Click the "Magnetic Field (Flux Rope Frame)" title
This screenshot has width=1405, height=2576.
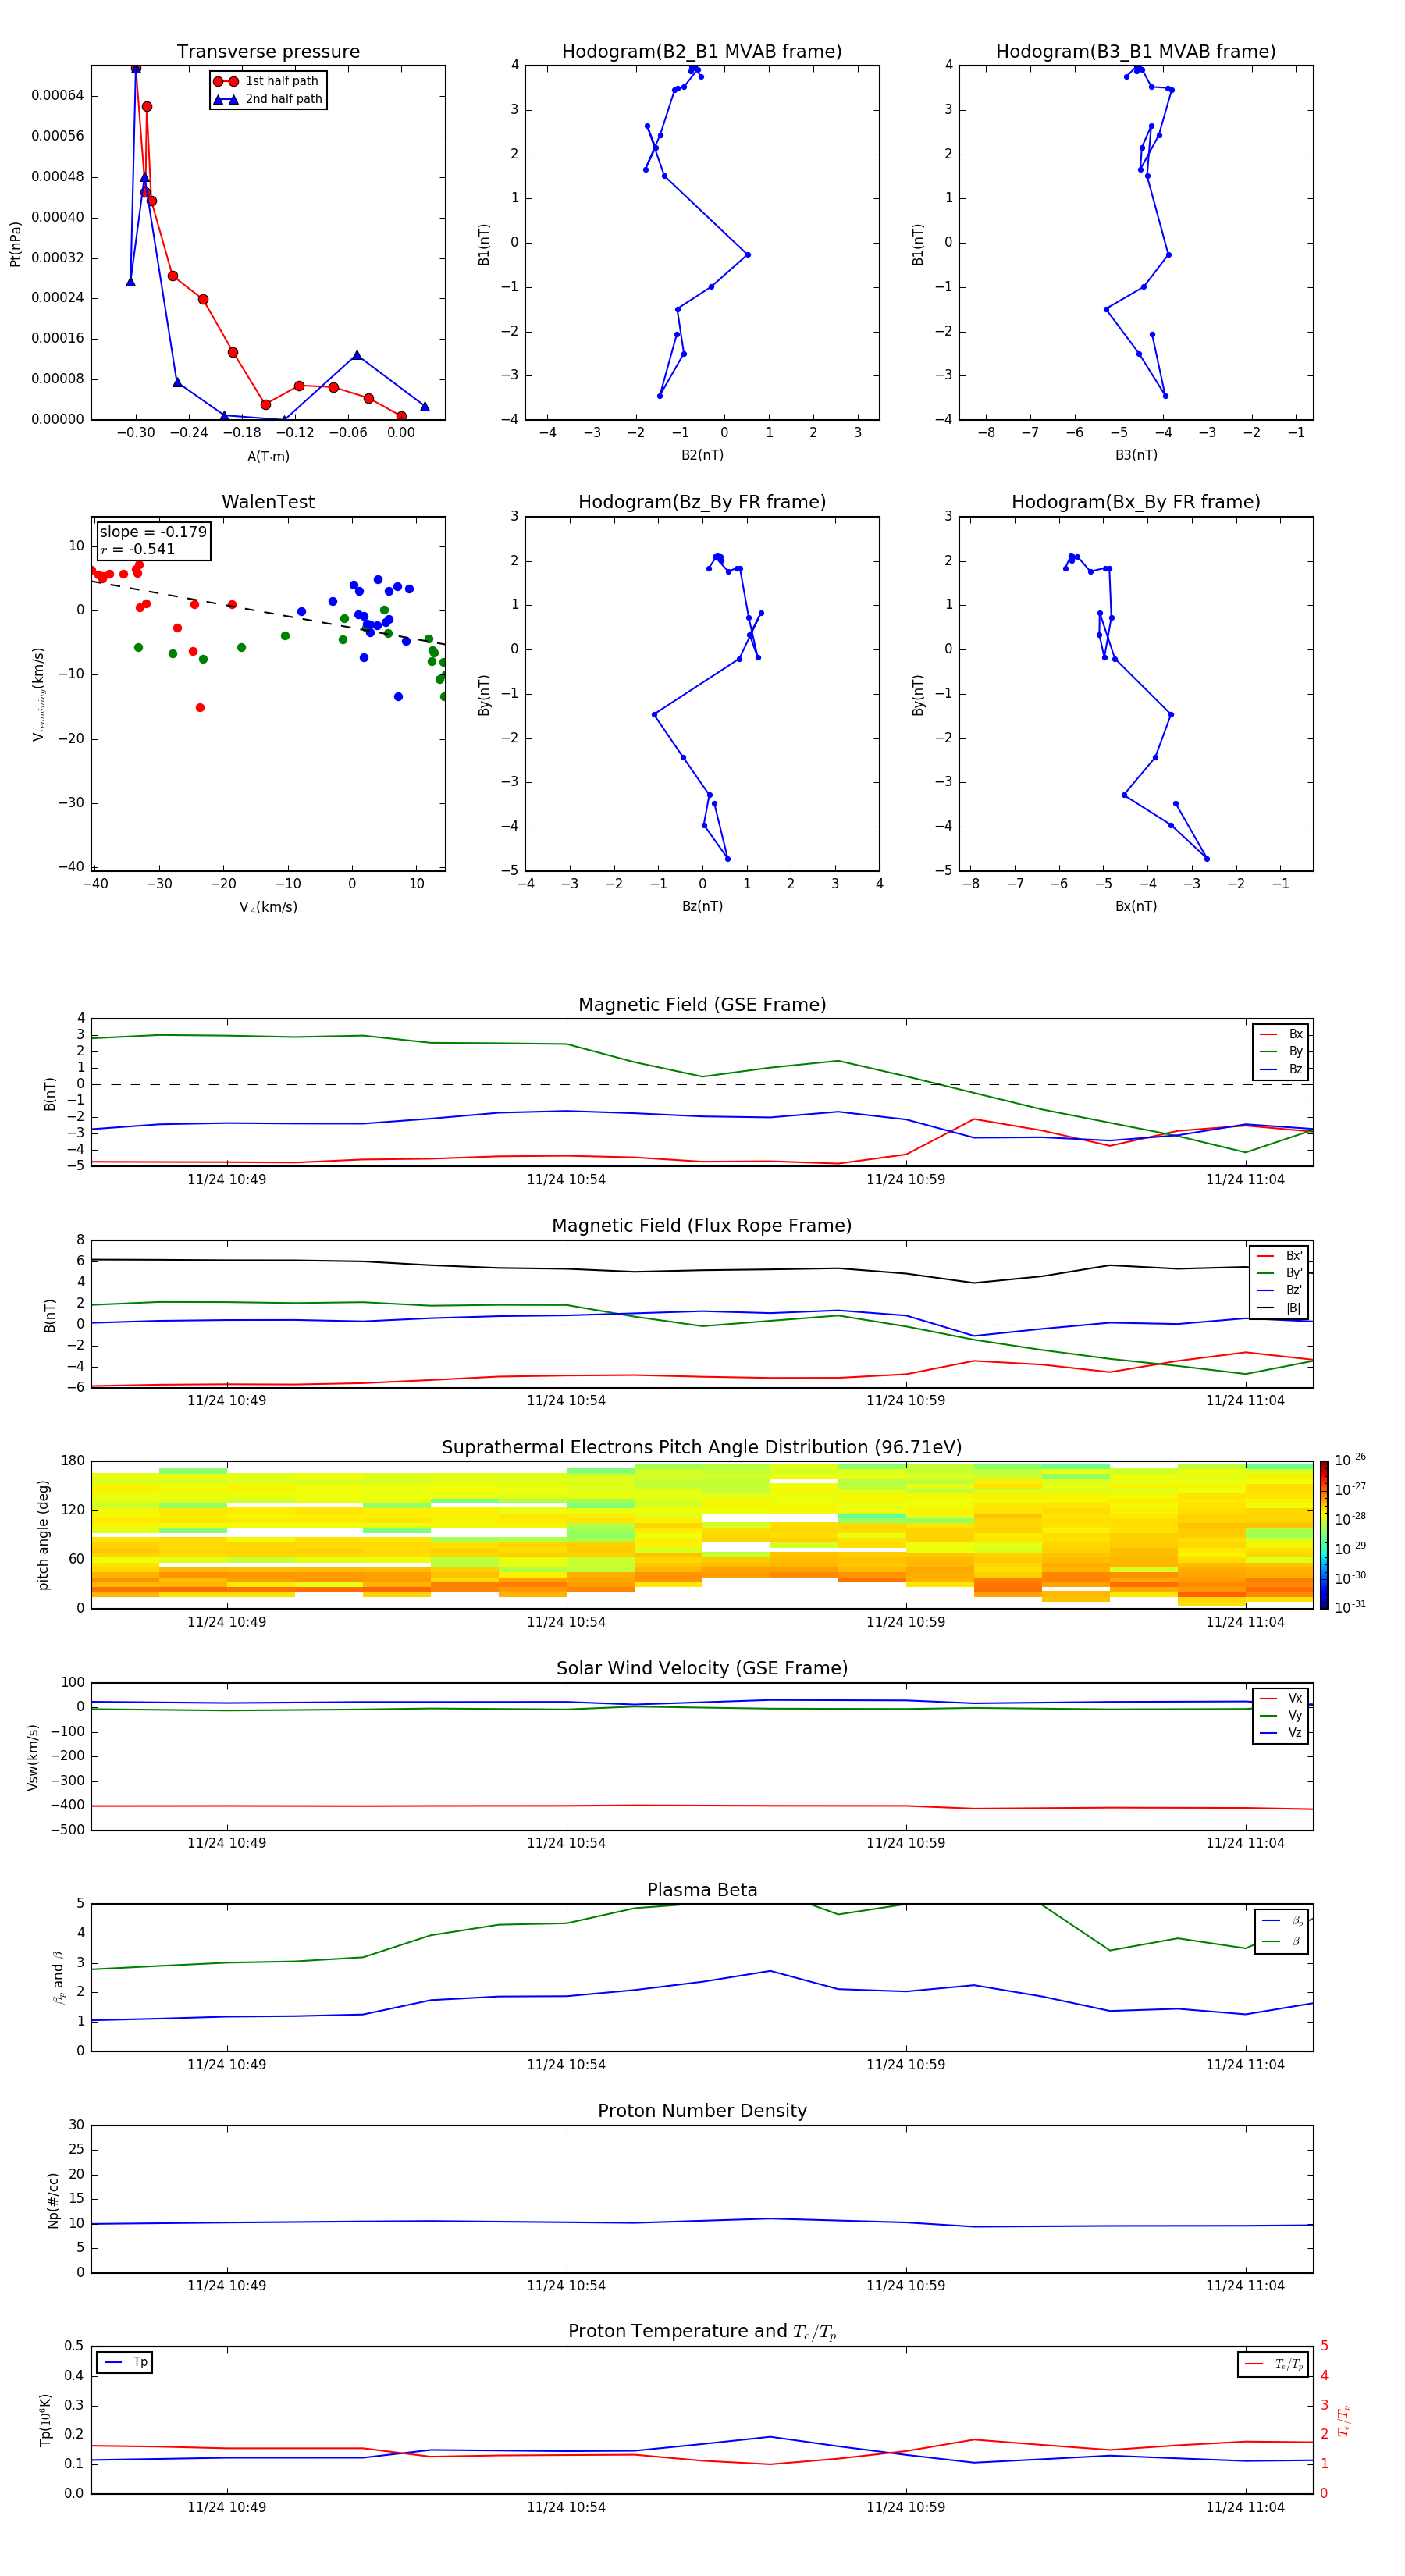[702, 1226]
